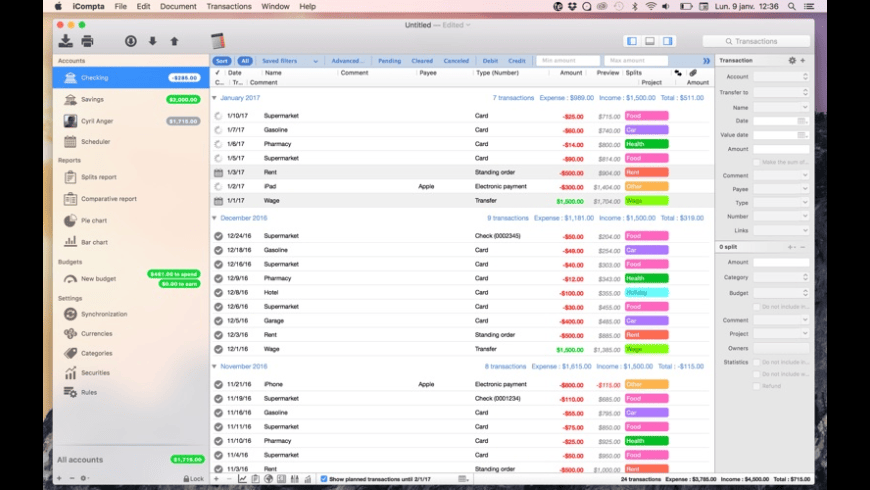Open Securities settings

click(131, 373)
